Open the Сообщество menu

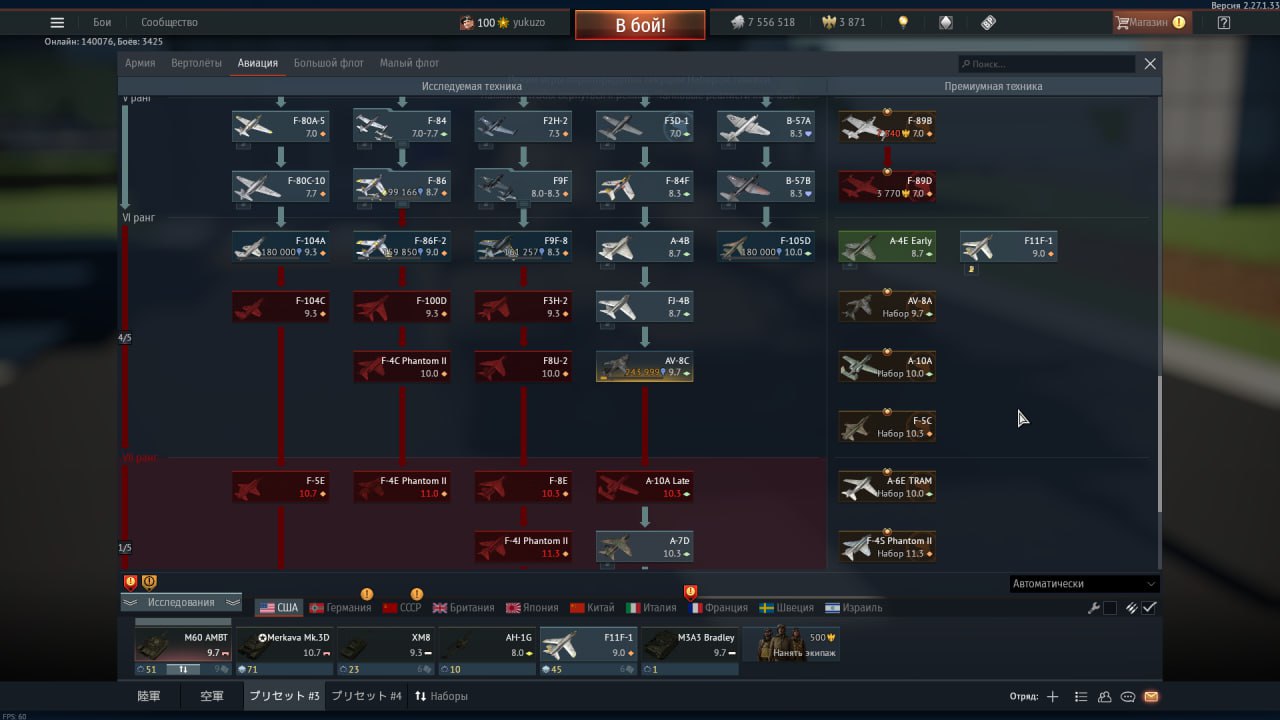point(169,22)
